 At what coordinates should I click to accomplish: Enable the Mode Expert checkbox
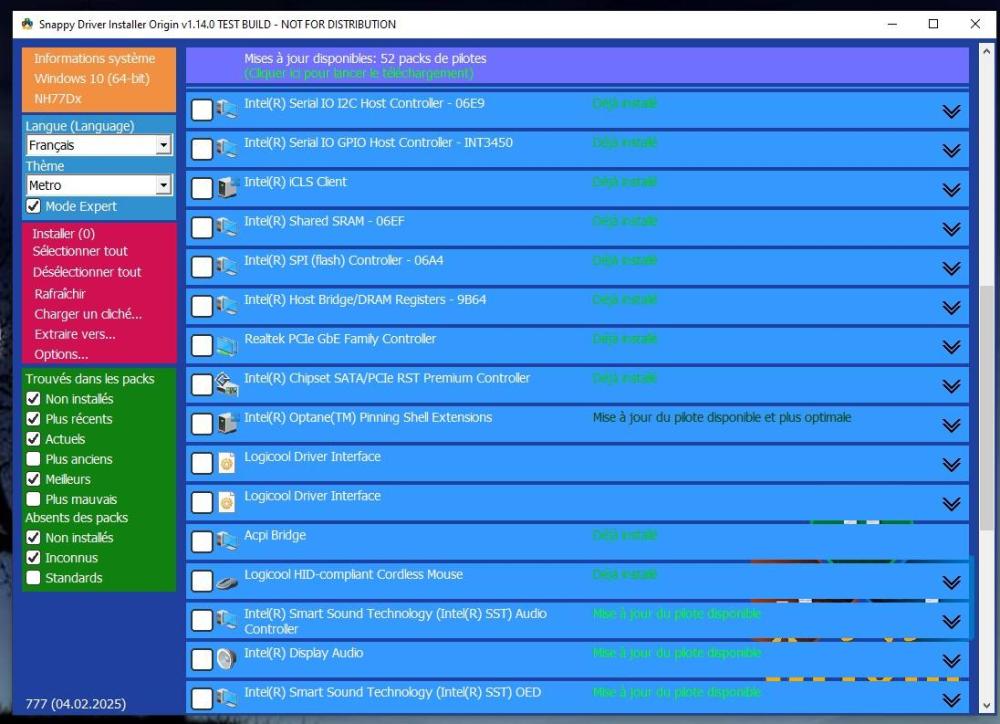[33, 206]
